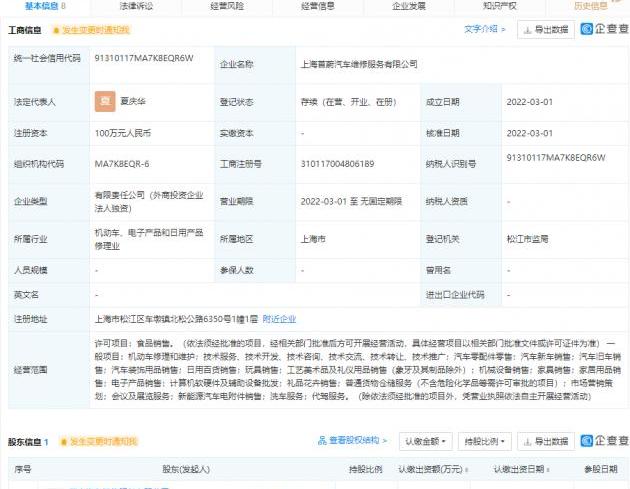Switch to the 经营风险 tab
The height and width of the screenshot is (489, 630).
(227, 6)
